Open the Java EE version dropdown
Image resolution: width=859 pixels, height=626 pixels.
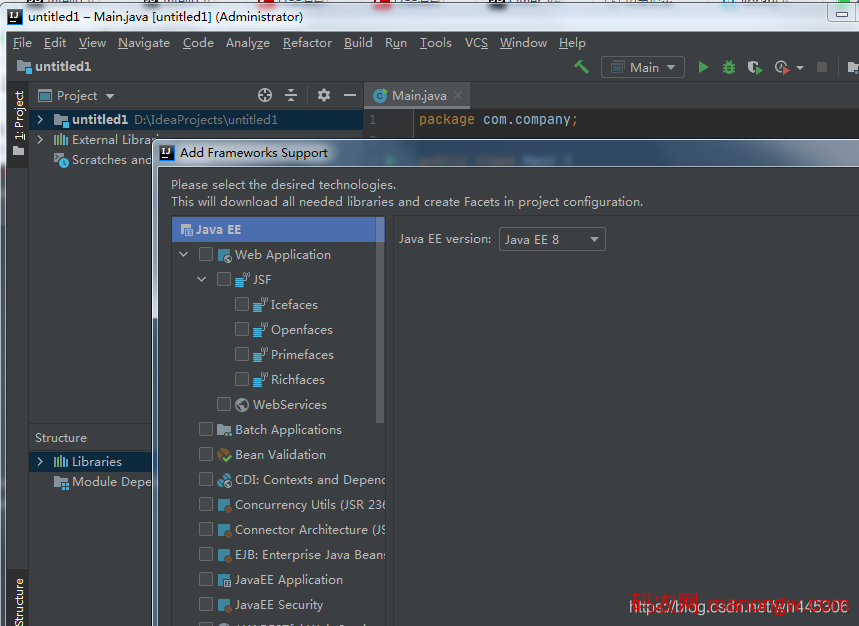click(552, 239)
